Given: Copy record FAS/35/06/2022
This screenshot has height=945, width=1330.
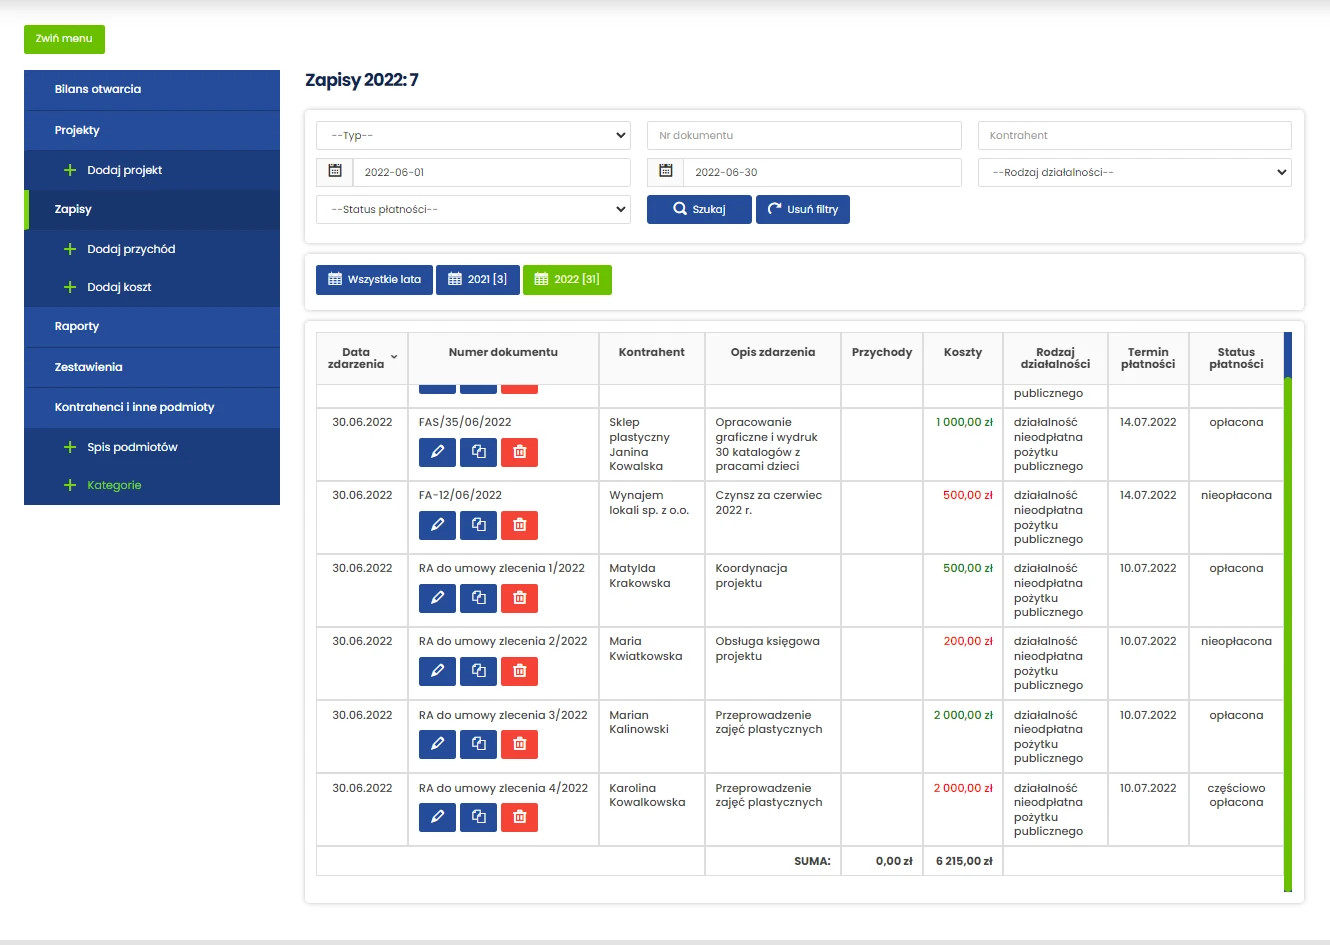Looking at the screenshot, I should (x=478, y=452).
